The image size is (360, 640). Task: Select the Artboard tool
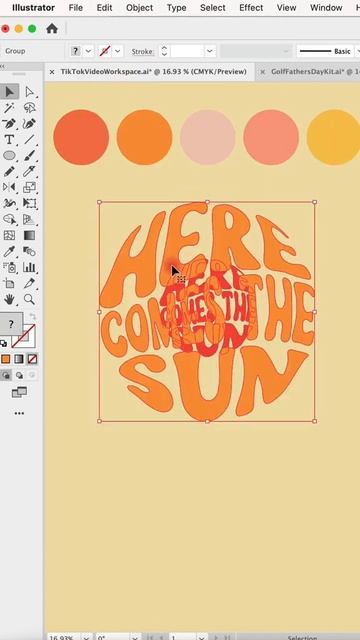[x=9, y=283]
